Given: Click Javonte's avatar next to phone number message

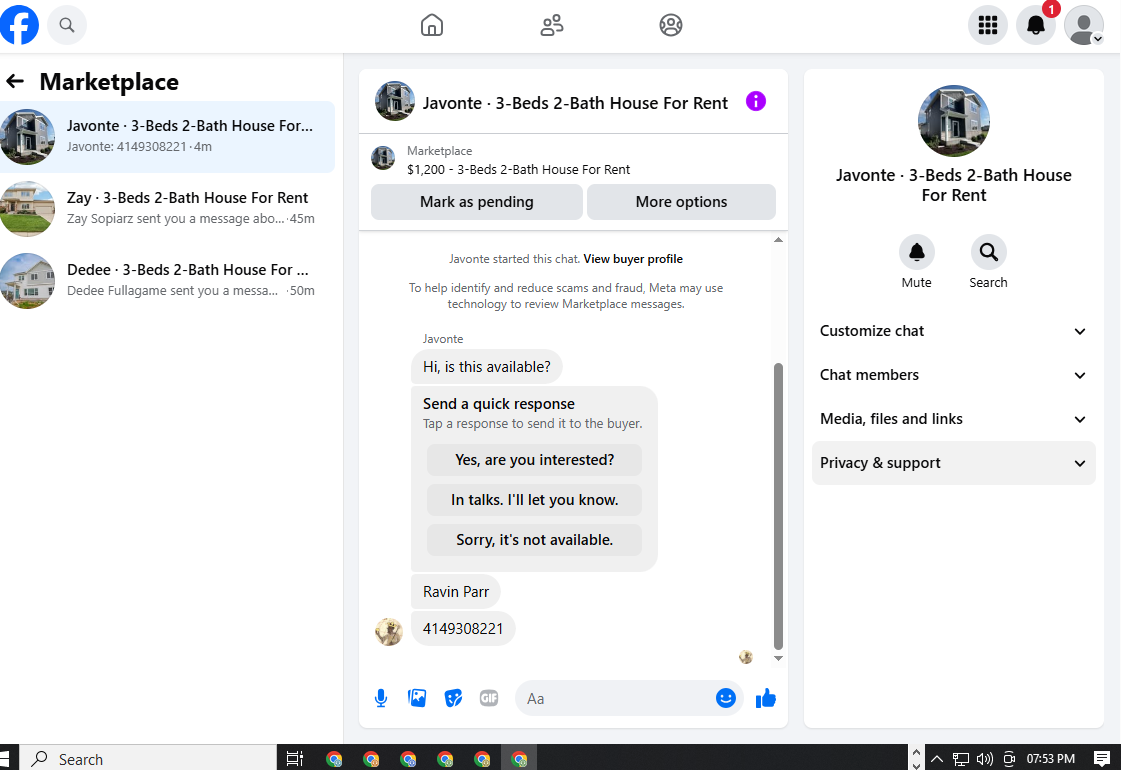Looking at the screenshot, I should click(389, 631).
